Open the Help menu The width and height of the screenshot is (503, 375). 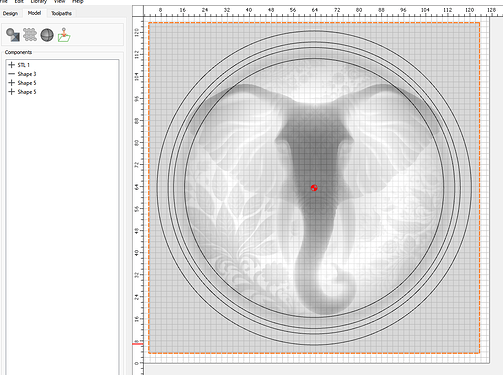(78, 1)
